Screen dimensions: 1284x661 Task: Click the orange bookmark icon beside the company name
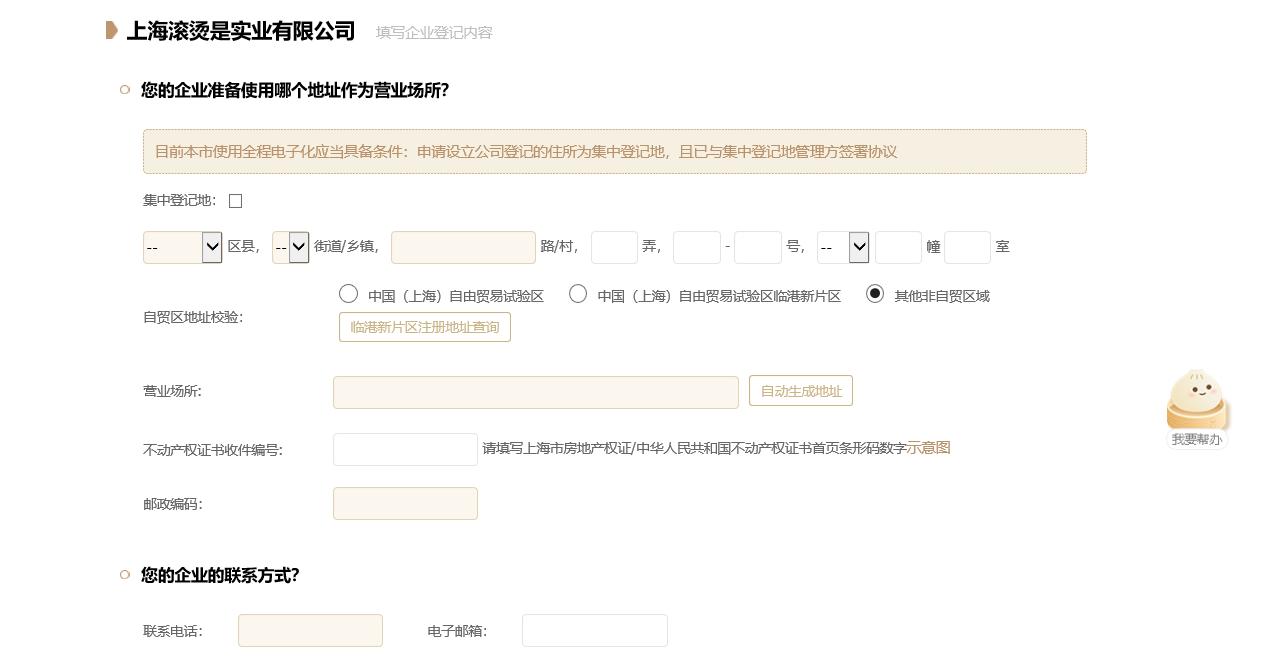pos(111,30)
